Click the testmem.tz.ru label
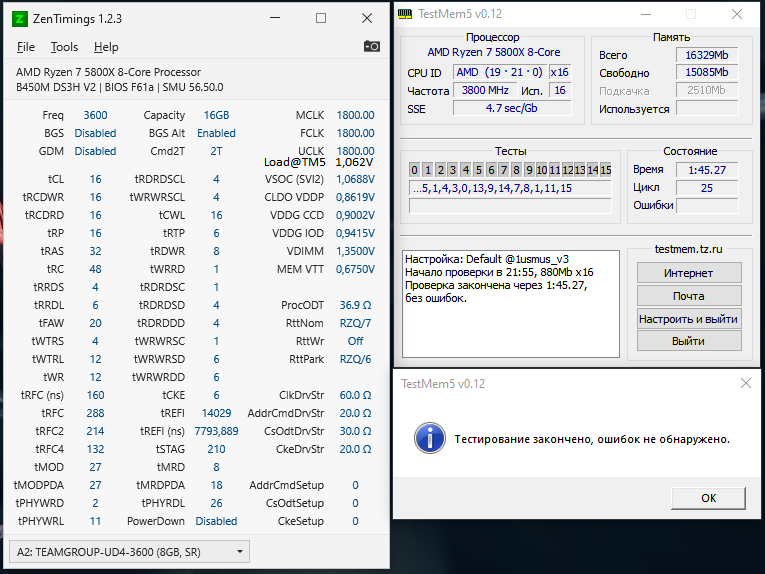The height and width of the screenshot is (574, 765). pyautogui.click(x=688, y=249)
